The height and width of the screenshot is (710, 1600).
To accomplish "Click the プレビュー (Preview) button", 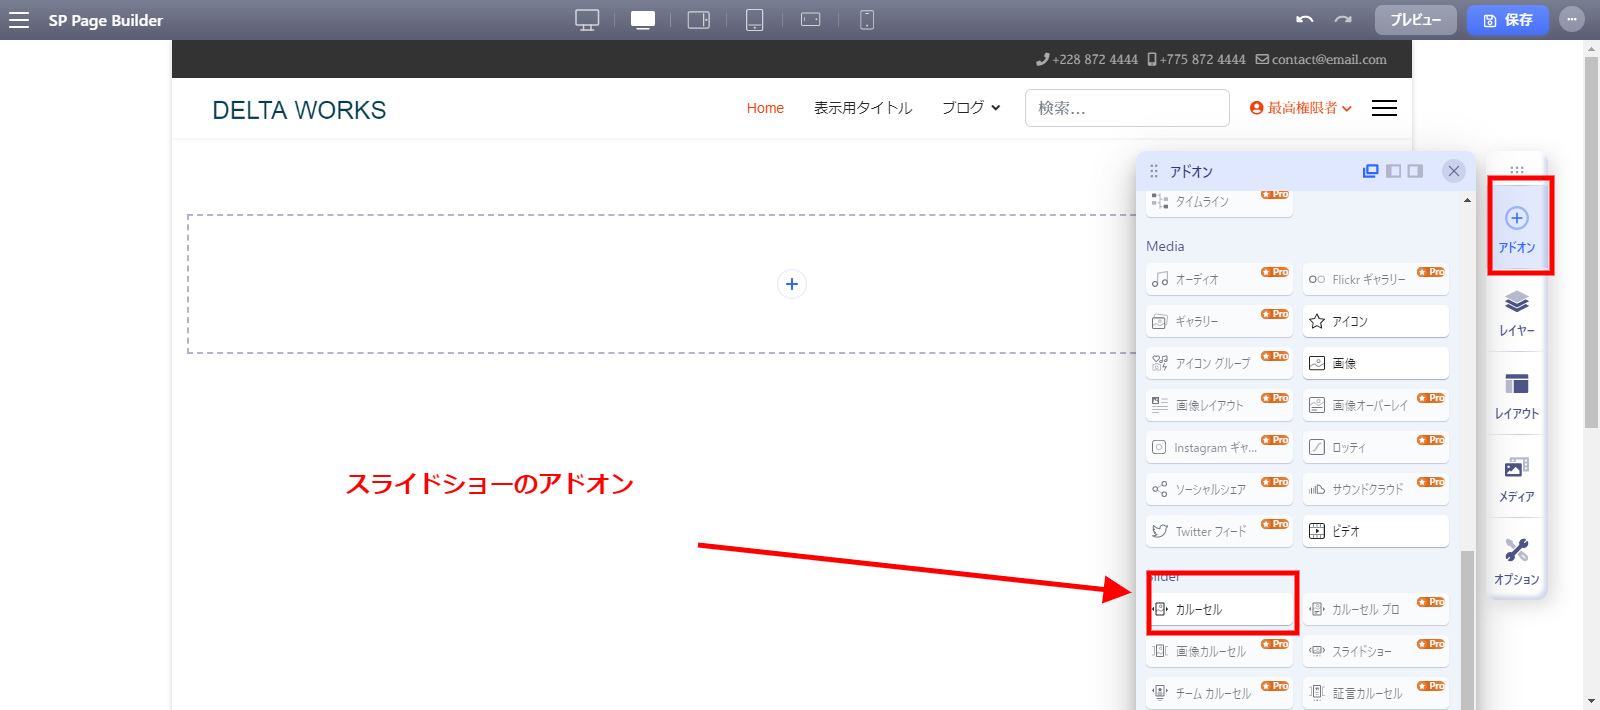I will [1415, 20].
